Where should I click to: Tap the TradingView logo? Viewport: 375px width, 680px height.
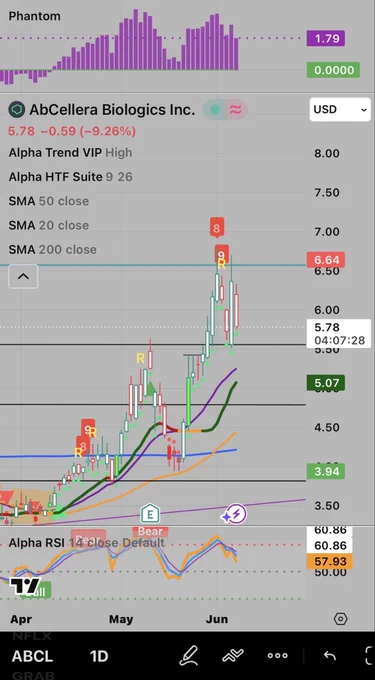pos(25,587)
